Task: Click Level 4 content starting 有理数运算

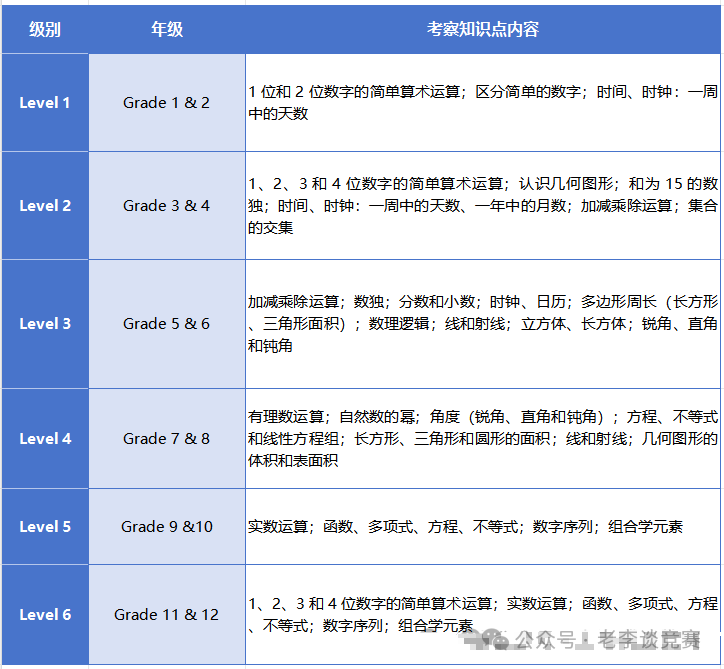Action: pos(483,439)
